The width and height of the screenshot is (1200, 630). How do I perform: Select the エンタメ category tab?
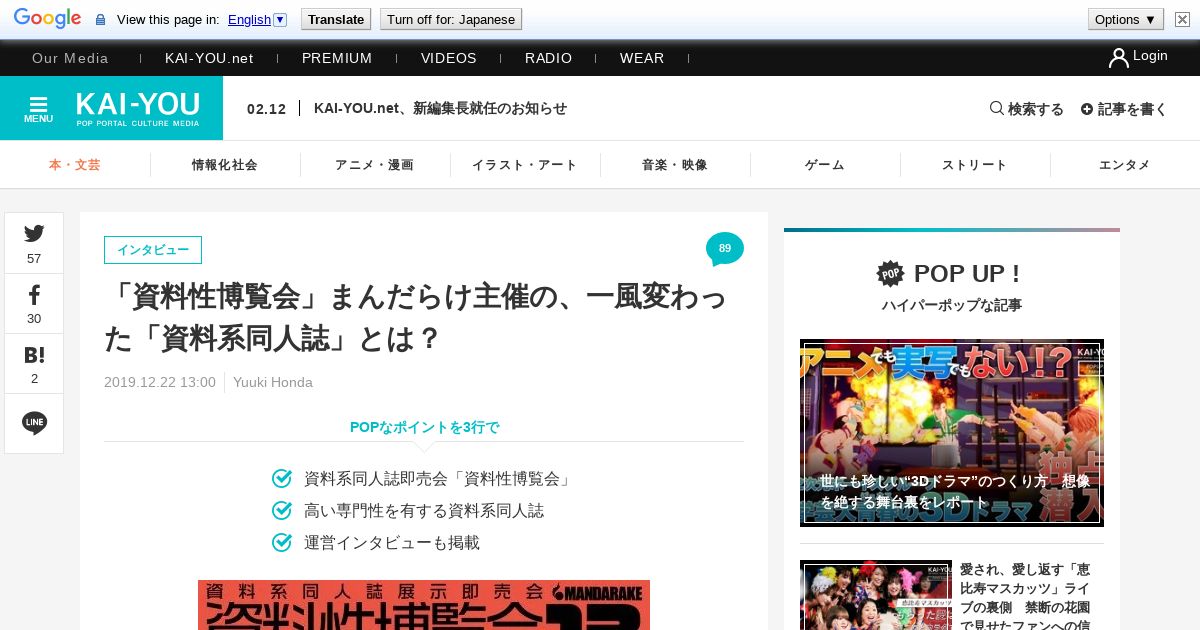click(x=1125, y=165)
